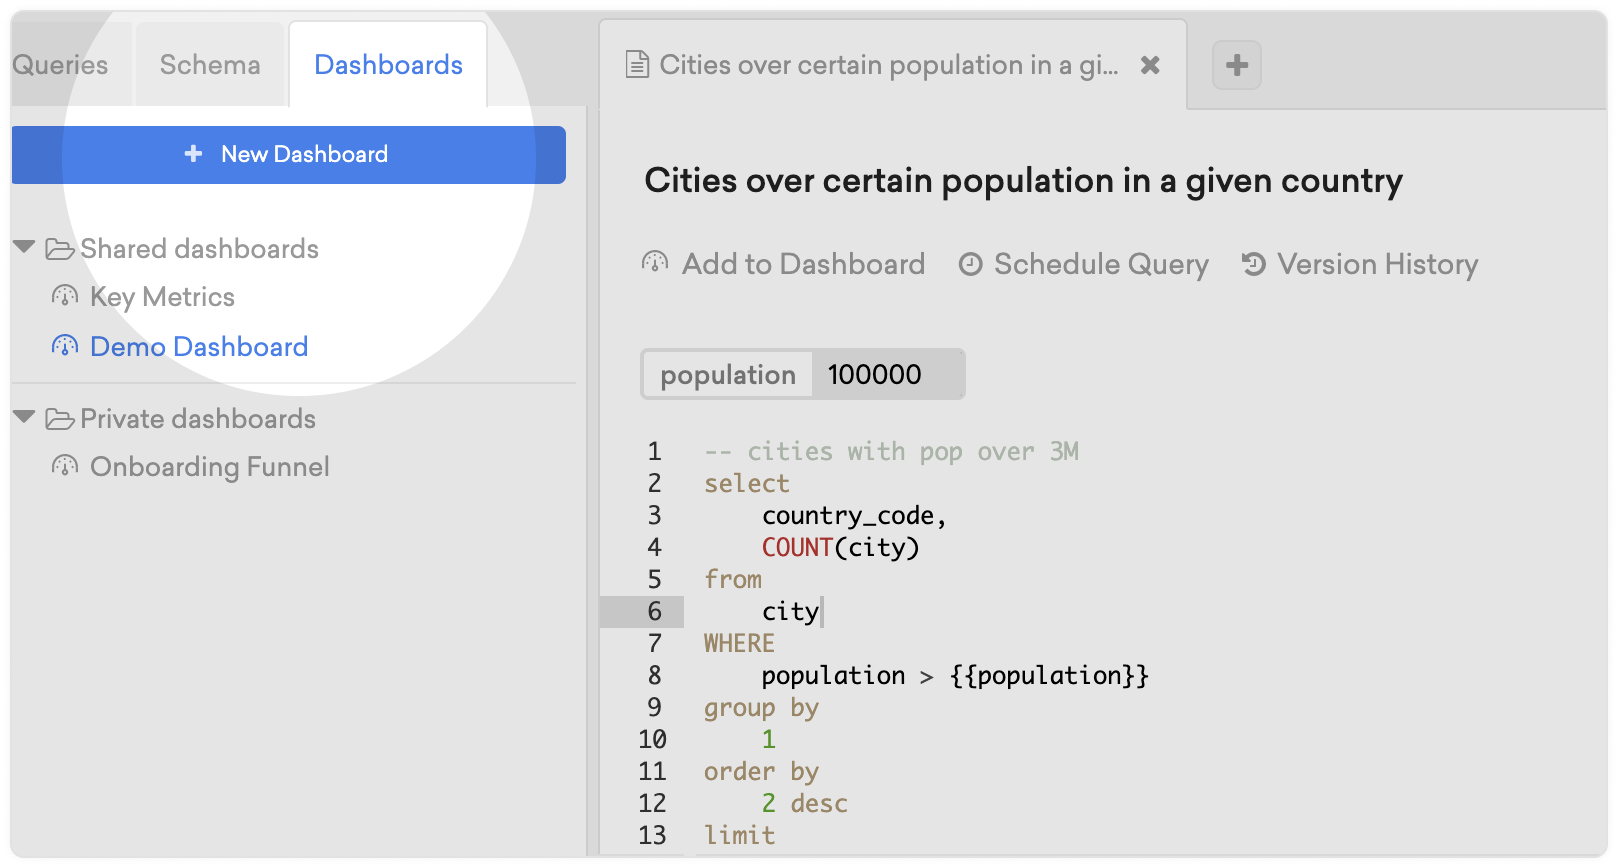The width and height of the screenshot is (1618, 868).
Task: Click 'group by' on line 9
Action: [761, 707]
